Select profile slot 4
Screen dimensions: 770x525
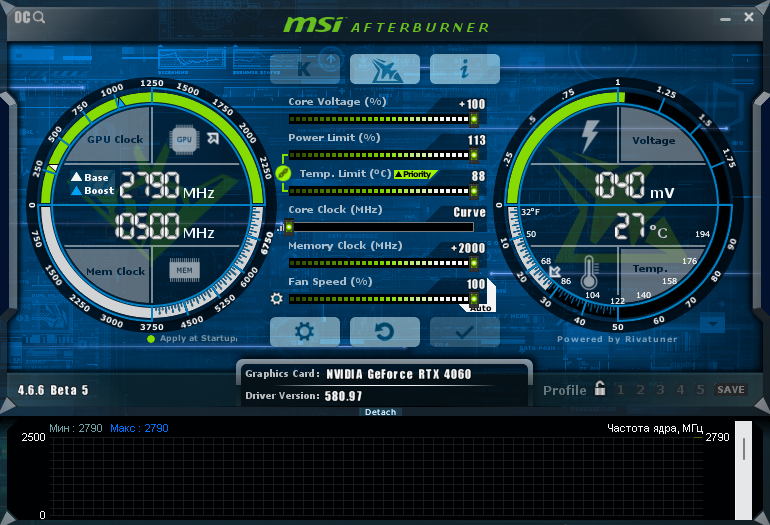coord(680,390)
